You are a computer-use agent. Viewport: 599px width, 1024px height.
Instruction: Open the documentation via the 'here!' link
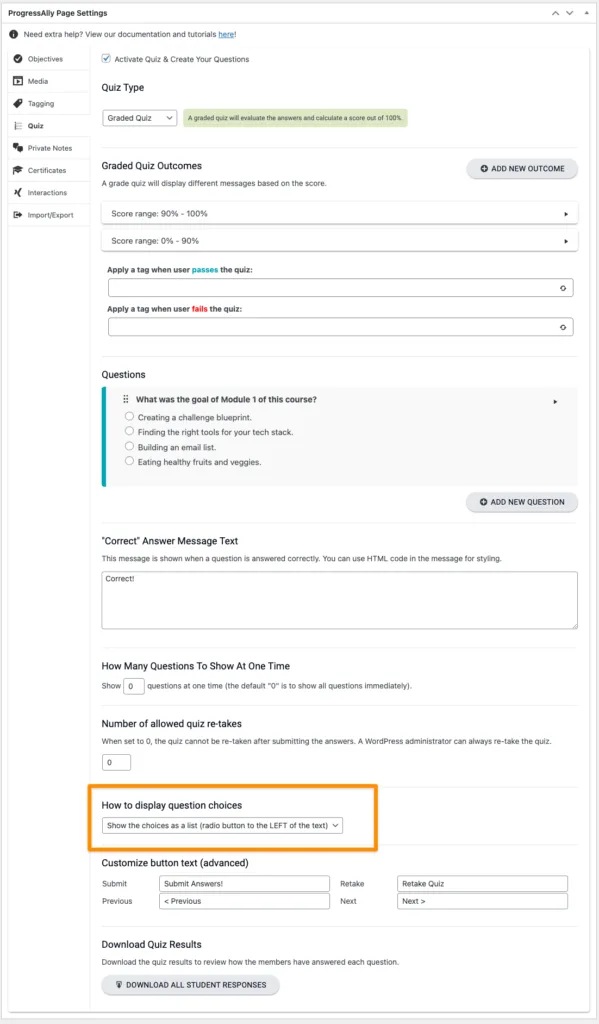(227, 35)
